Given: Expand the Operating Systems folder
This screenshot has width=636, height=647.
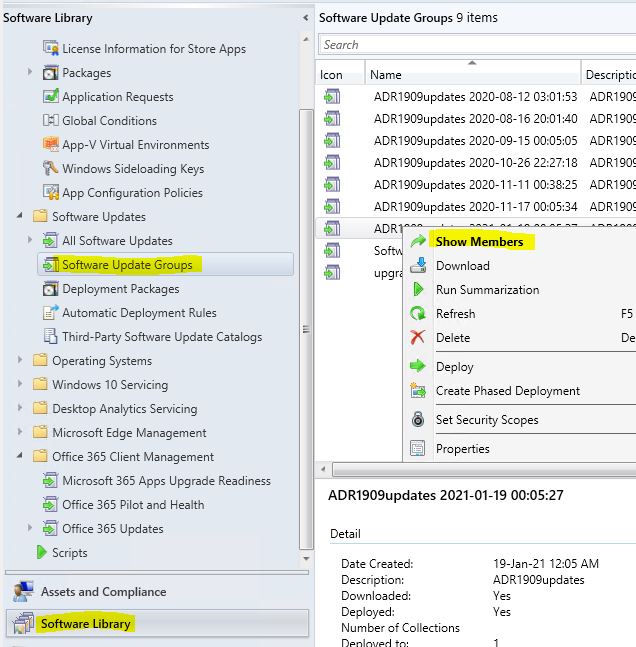Looking at the screenshot, I should tap(19, 360).
